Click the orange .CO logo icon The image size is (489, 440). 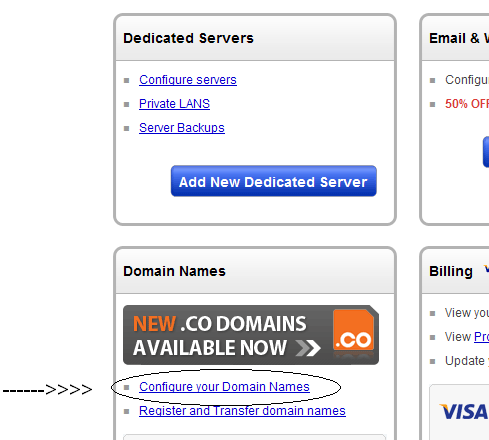click(x=353, y=330)
